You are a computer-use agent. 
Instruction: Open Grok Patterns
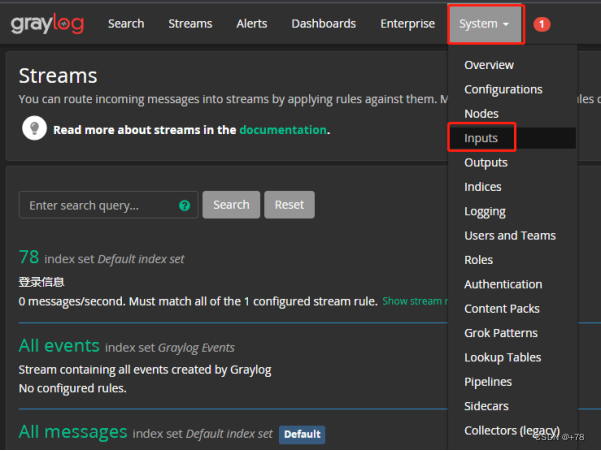(501, 333)
